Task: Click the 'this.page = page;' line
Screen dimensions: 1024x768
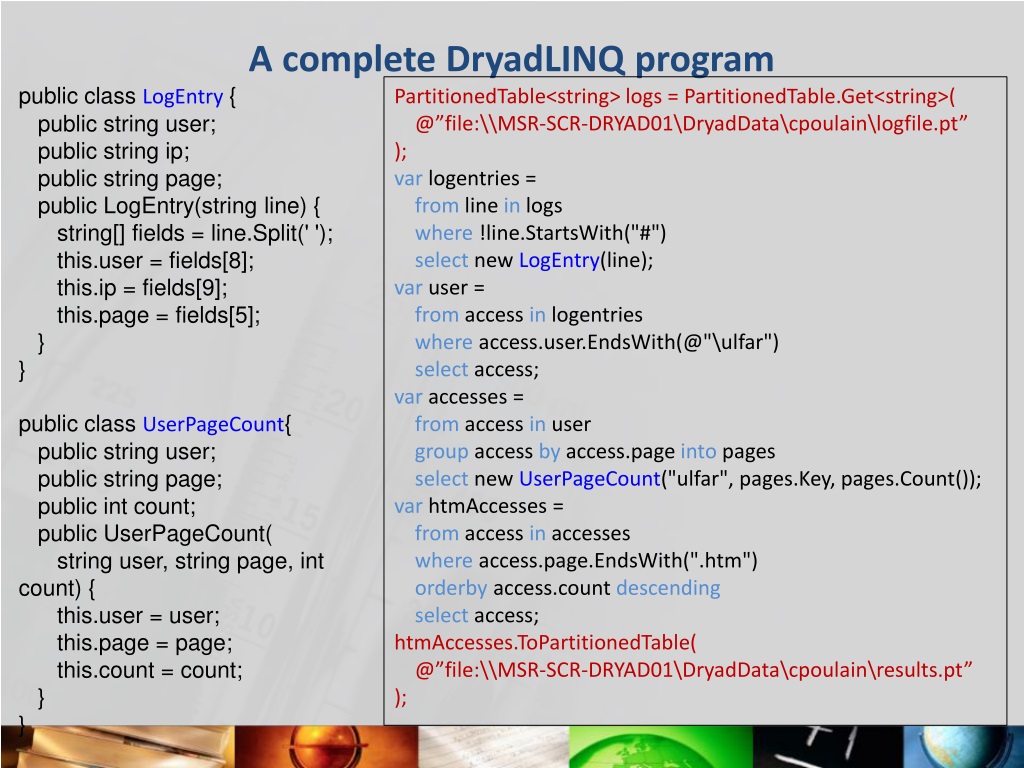Action: [x=144, y=643]
